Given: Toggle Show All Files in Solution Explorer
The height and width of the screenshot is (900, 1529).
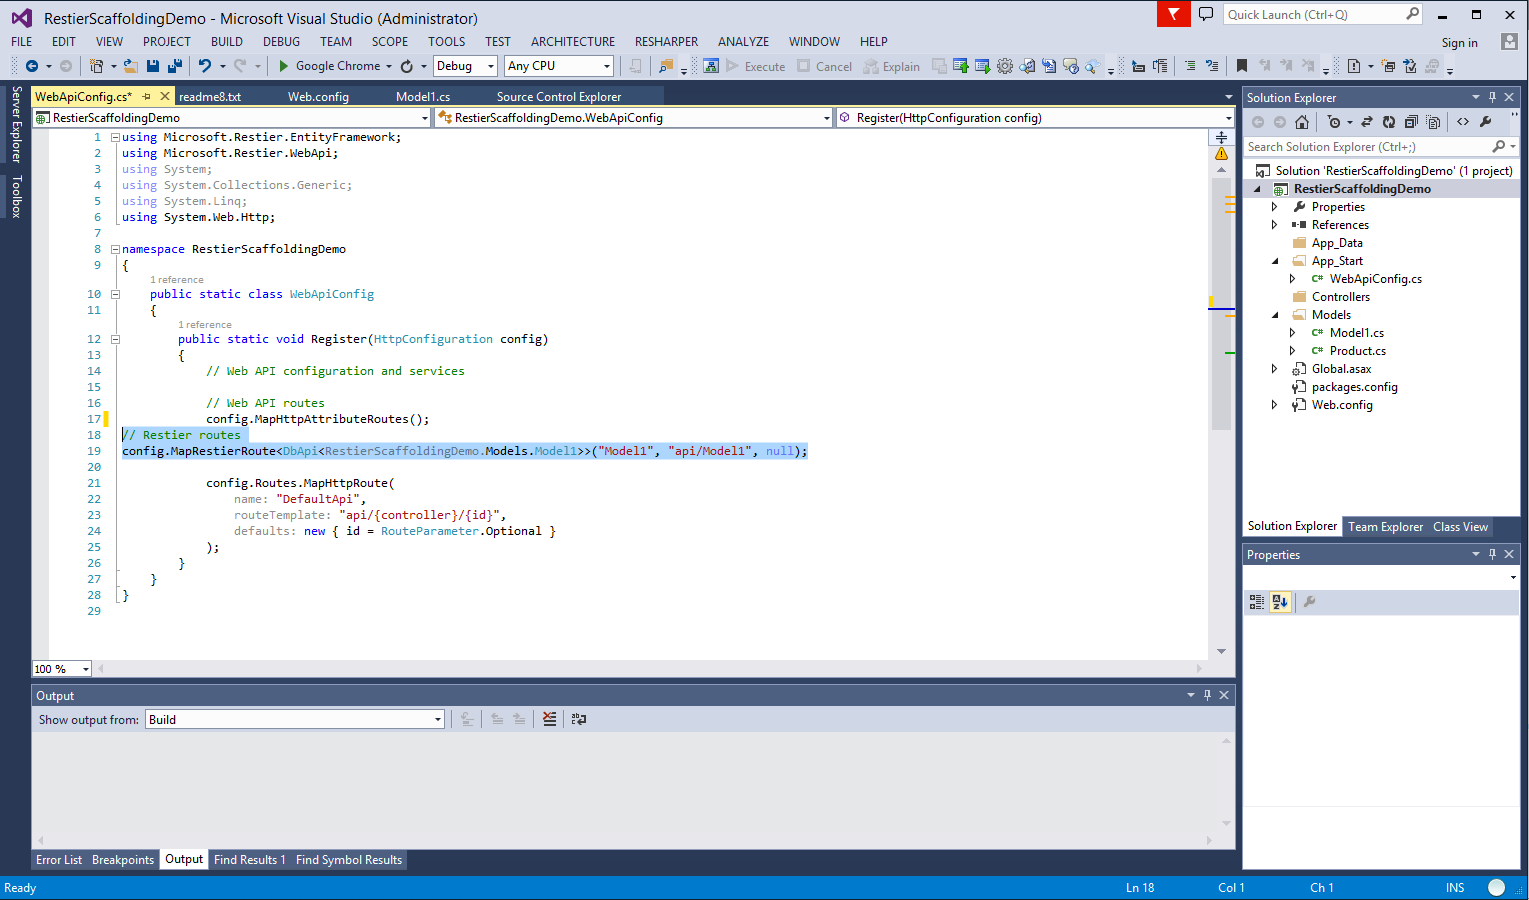Looking at the screenshot, I should [x=1433, y=122].
